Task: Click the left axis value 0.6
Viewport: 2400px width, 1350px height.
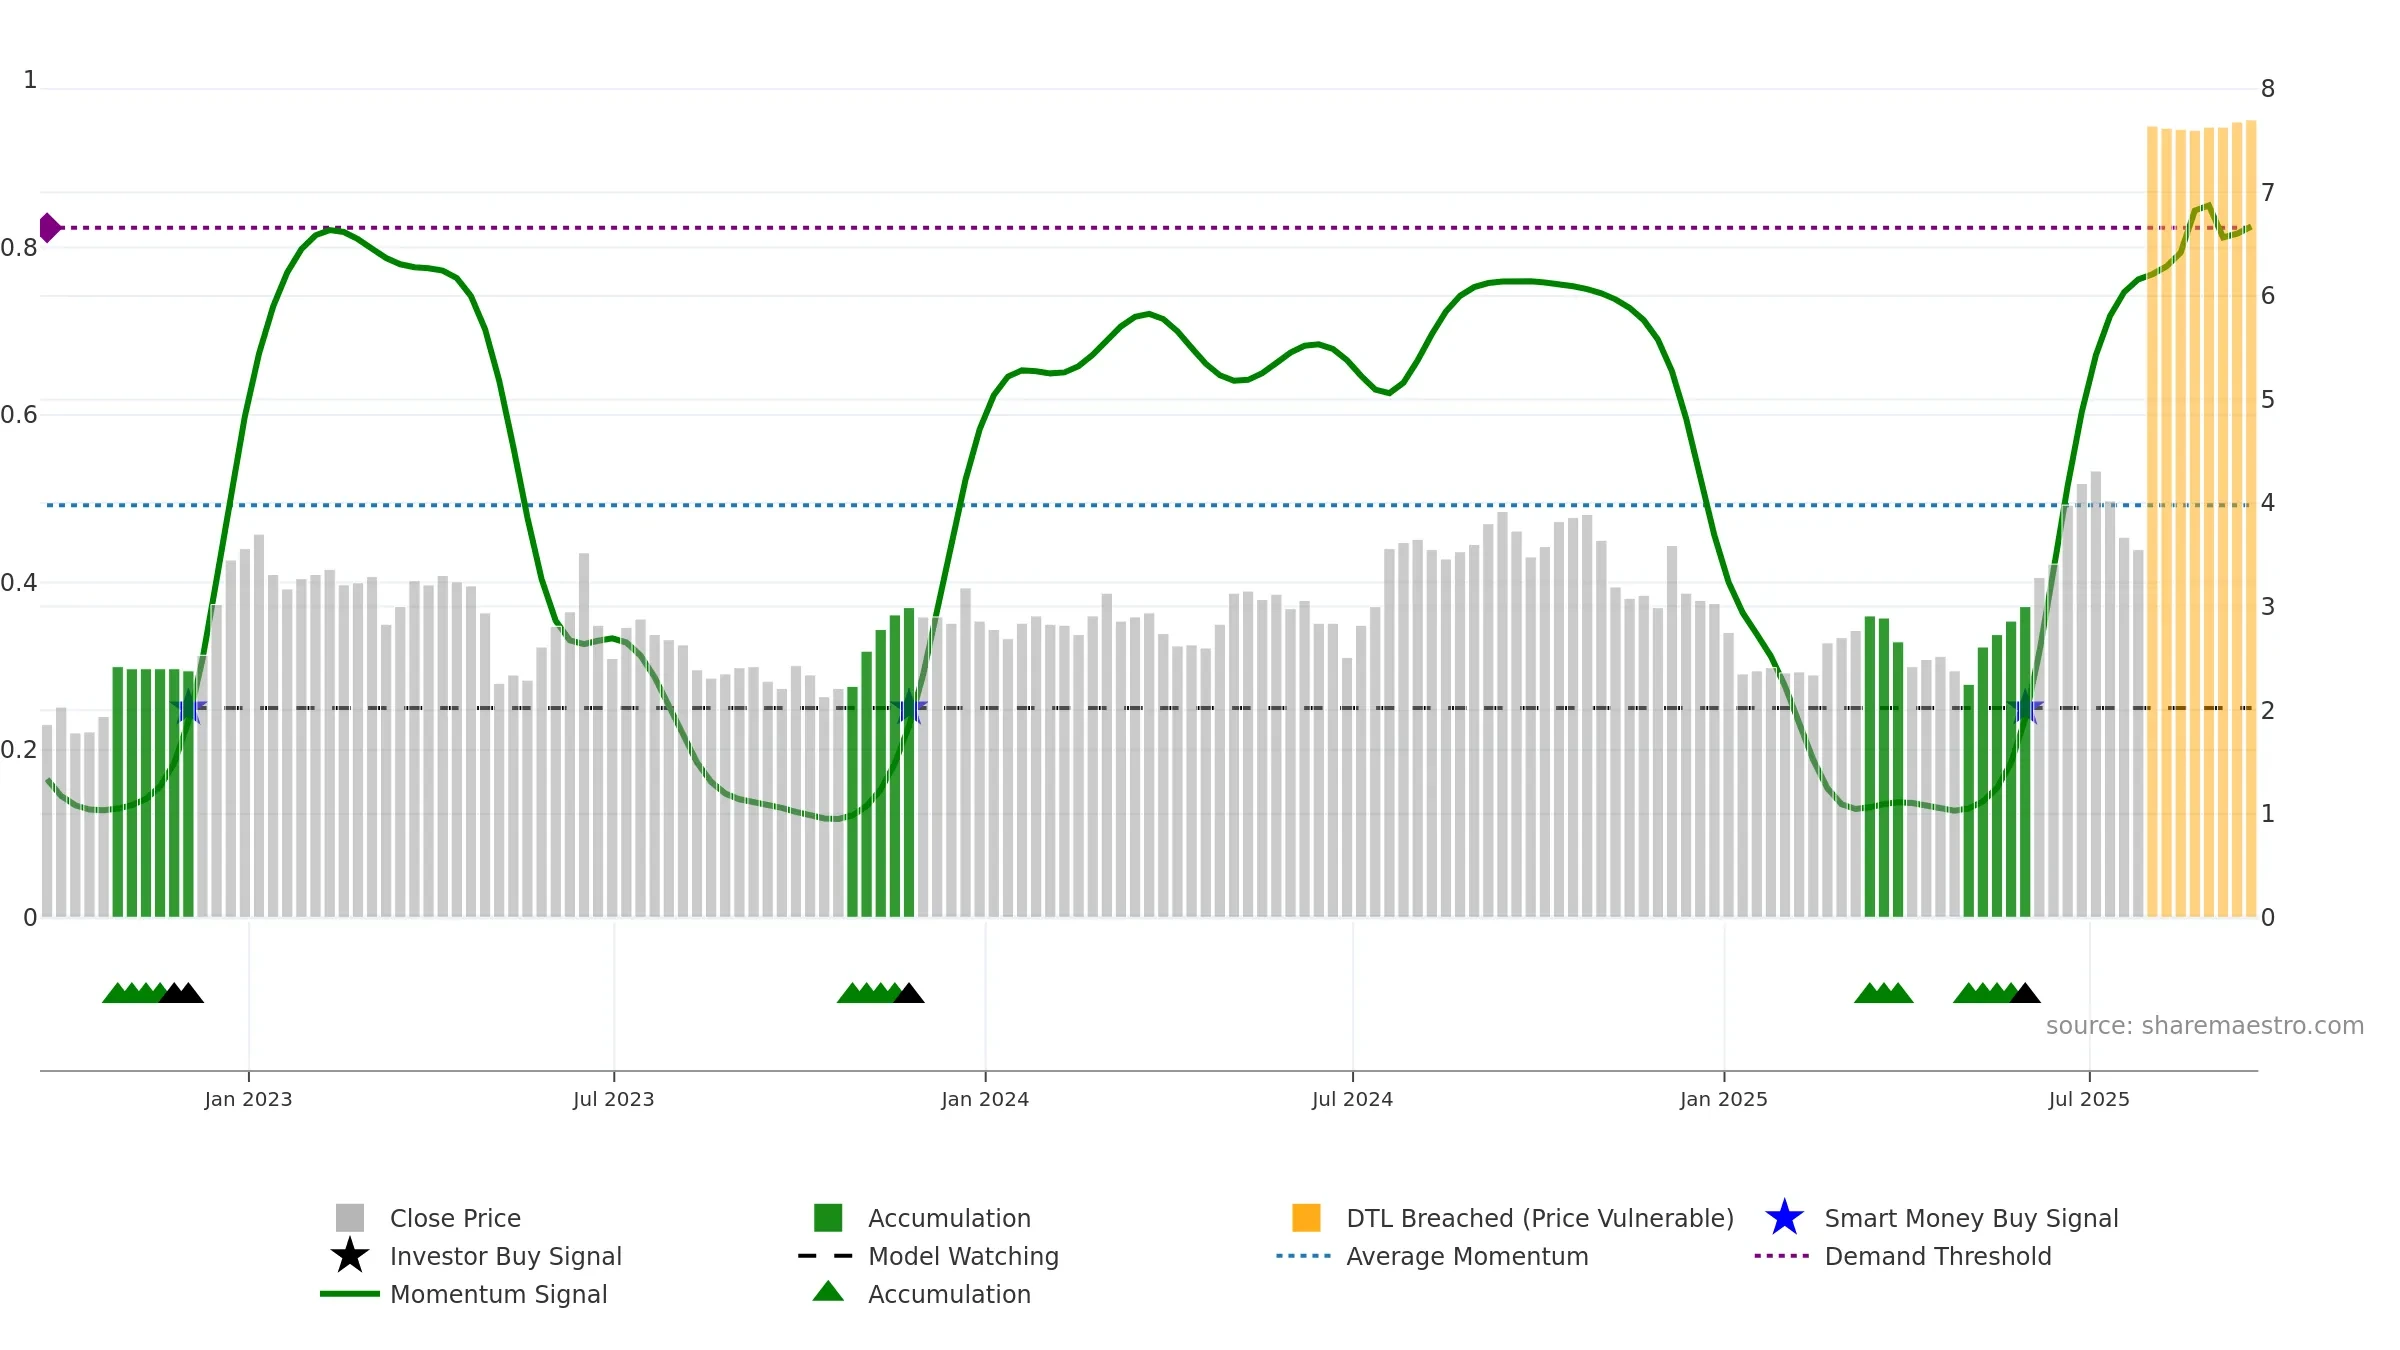Action: pos(19,415)
